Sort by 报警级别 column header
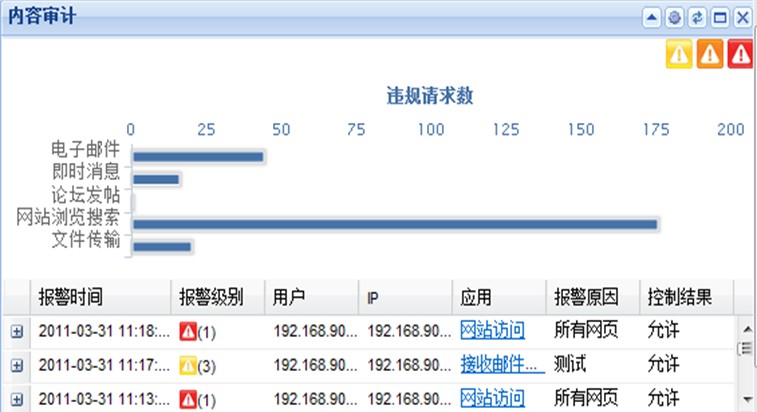The height and width of the screenshot is (412, 757). 218,297
